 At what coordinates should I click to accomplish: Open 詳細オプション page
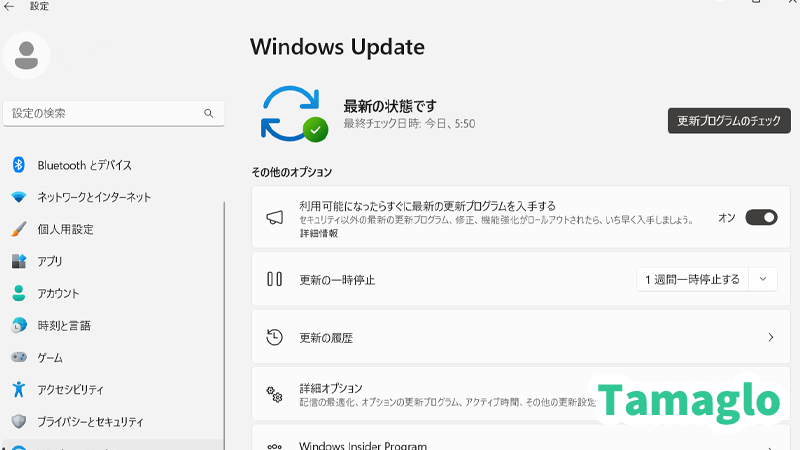521,394
